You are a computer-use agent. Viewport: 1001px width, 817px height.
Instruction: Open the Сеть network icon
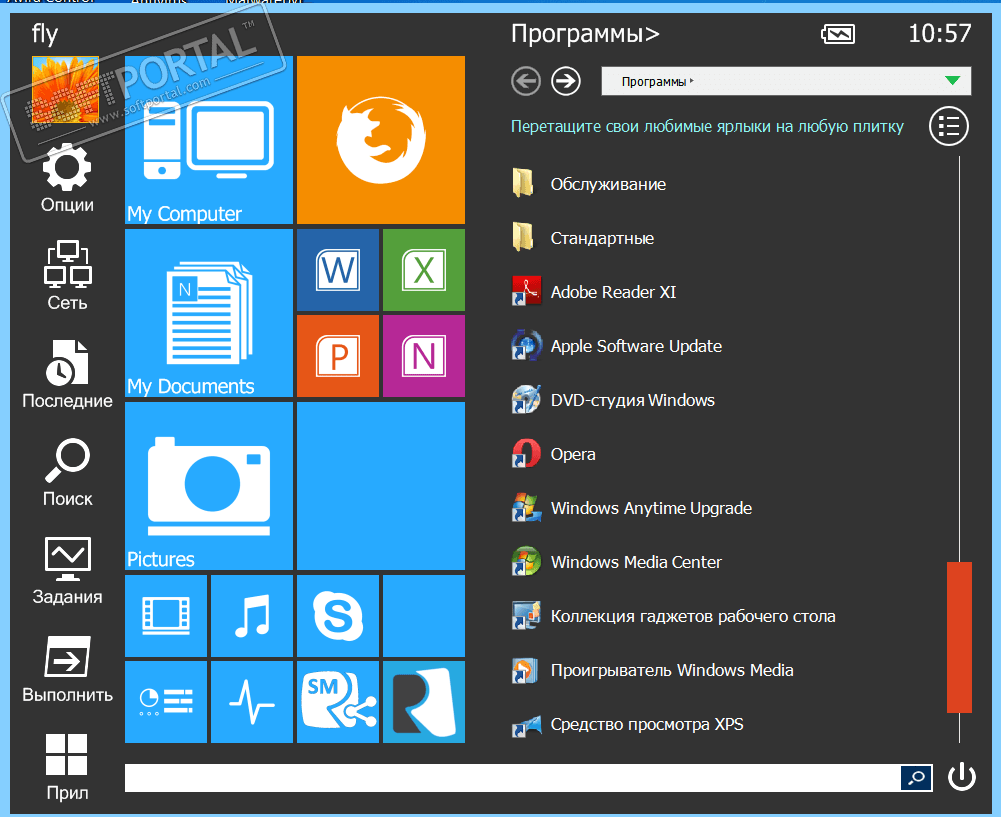67,275
